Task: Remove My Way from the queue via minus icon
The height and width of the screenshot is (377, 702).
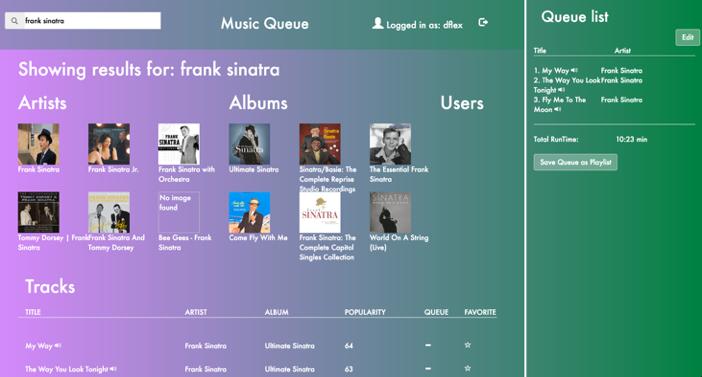Action: click(428, 345)
